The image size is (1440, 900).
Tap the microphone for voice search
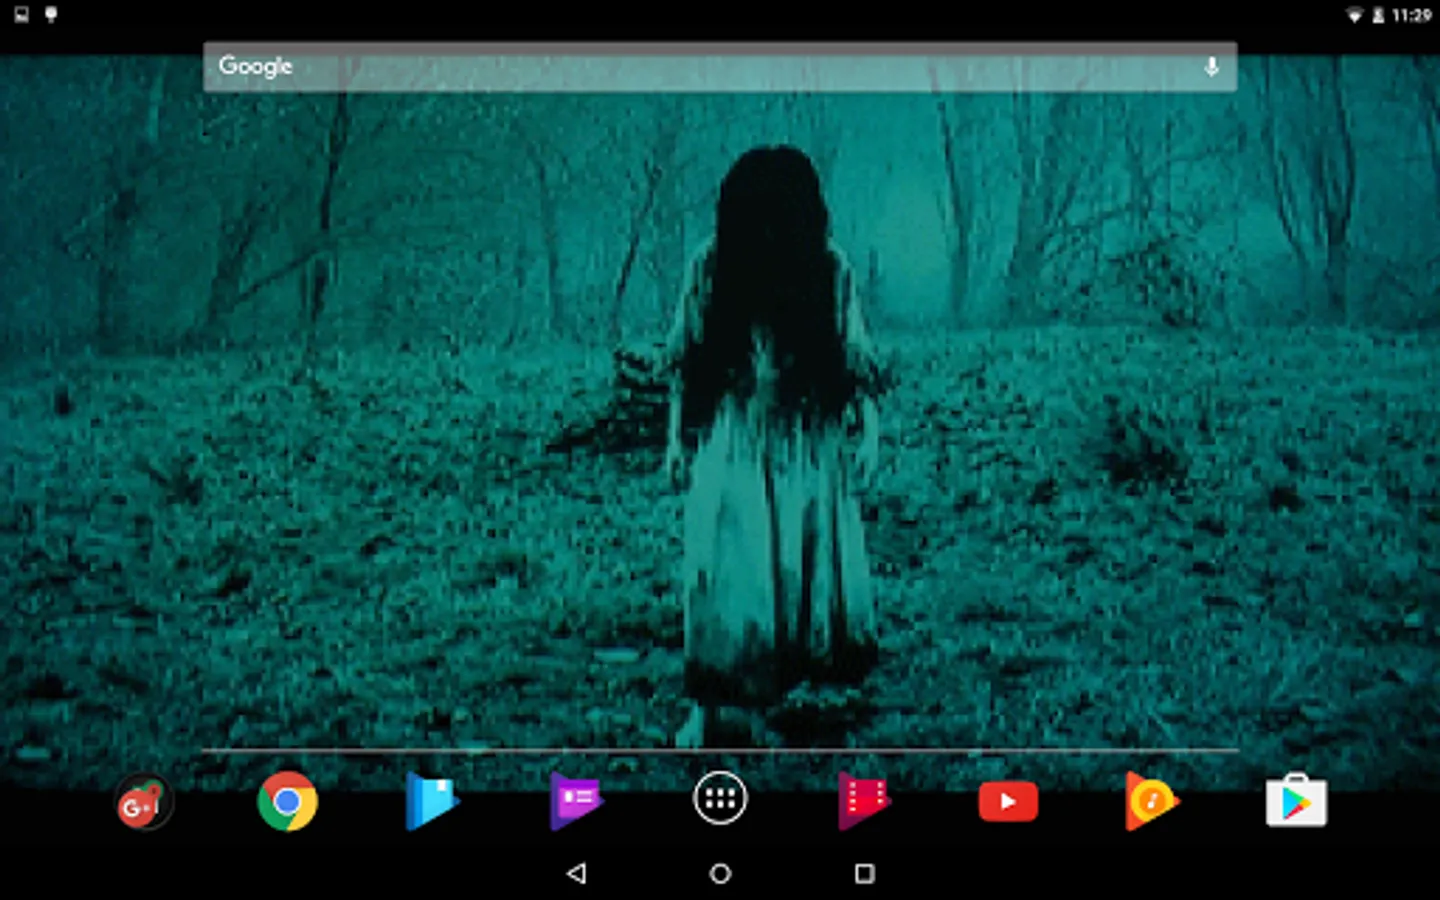pyautogui.click(x=1211, y=67)
